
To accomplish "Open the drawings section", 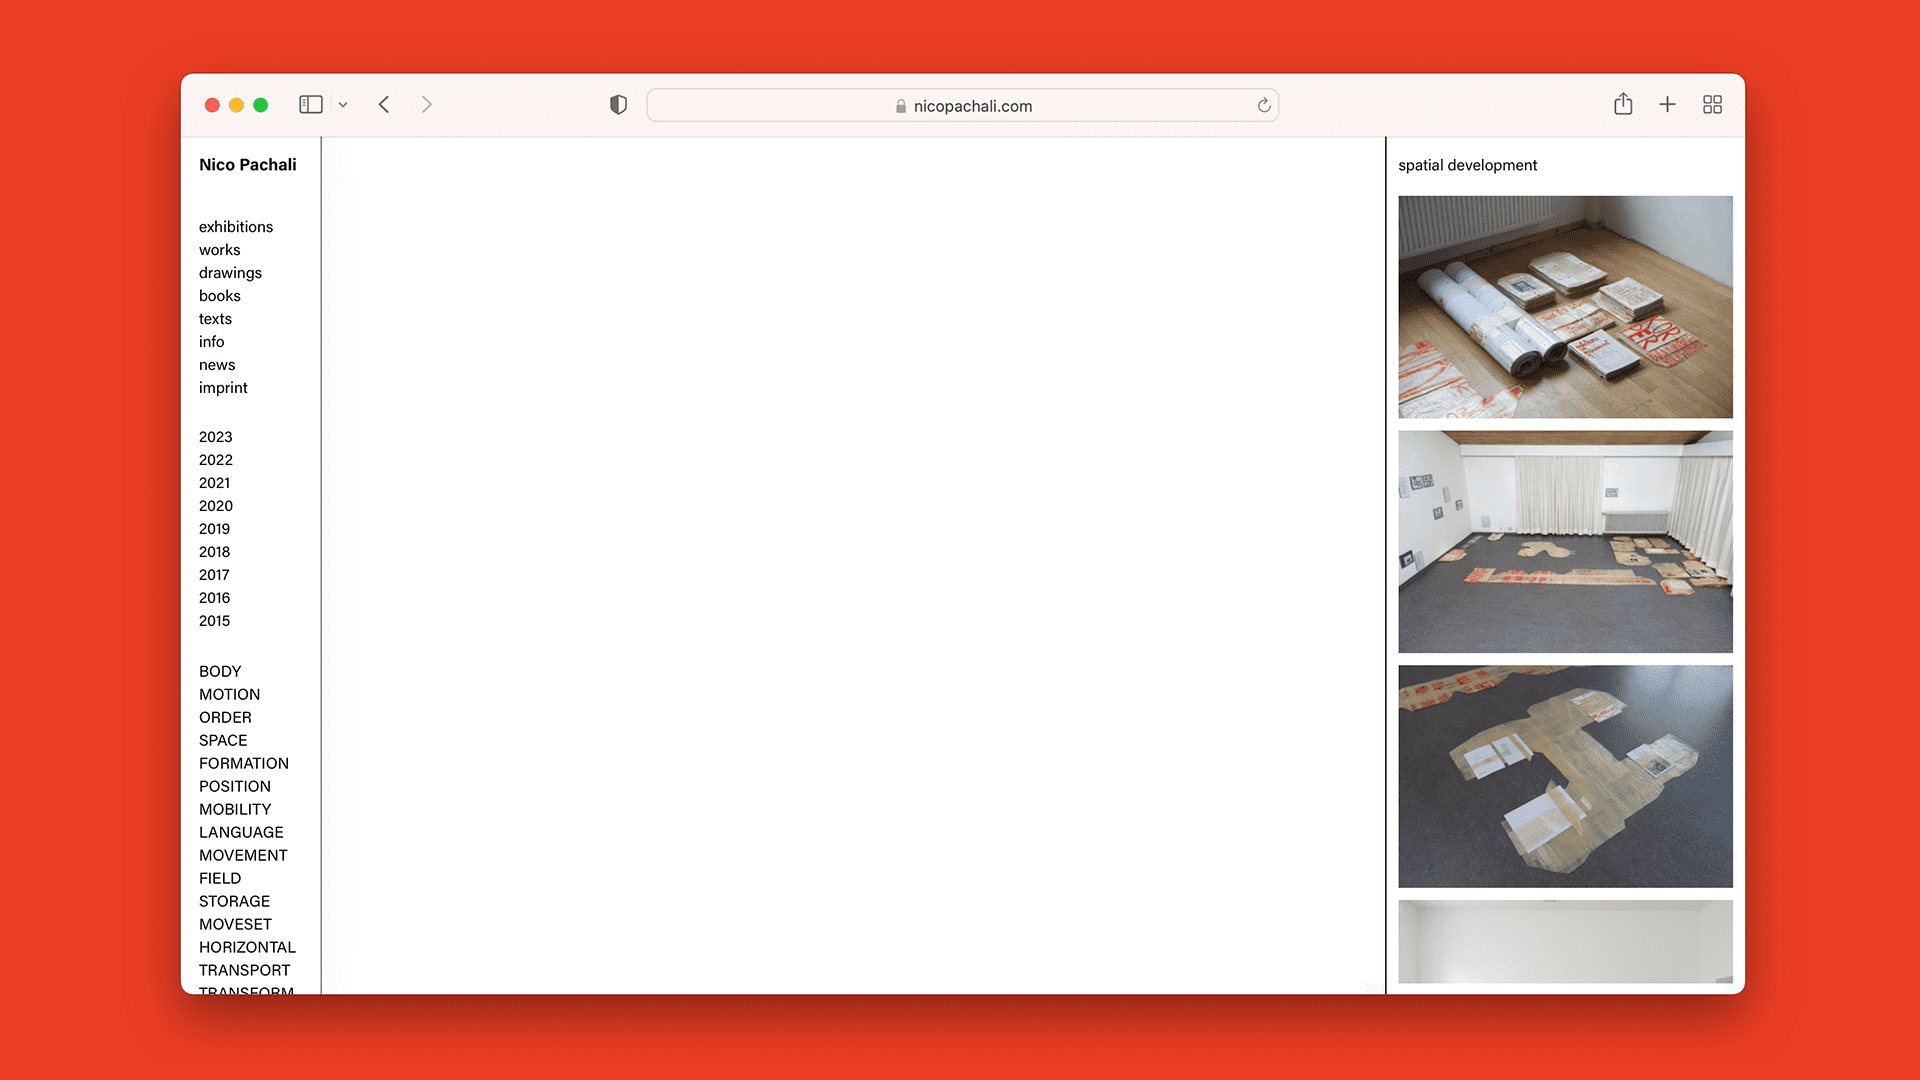I will (x=230, y=273).
